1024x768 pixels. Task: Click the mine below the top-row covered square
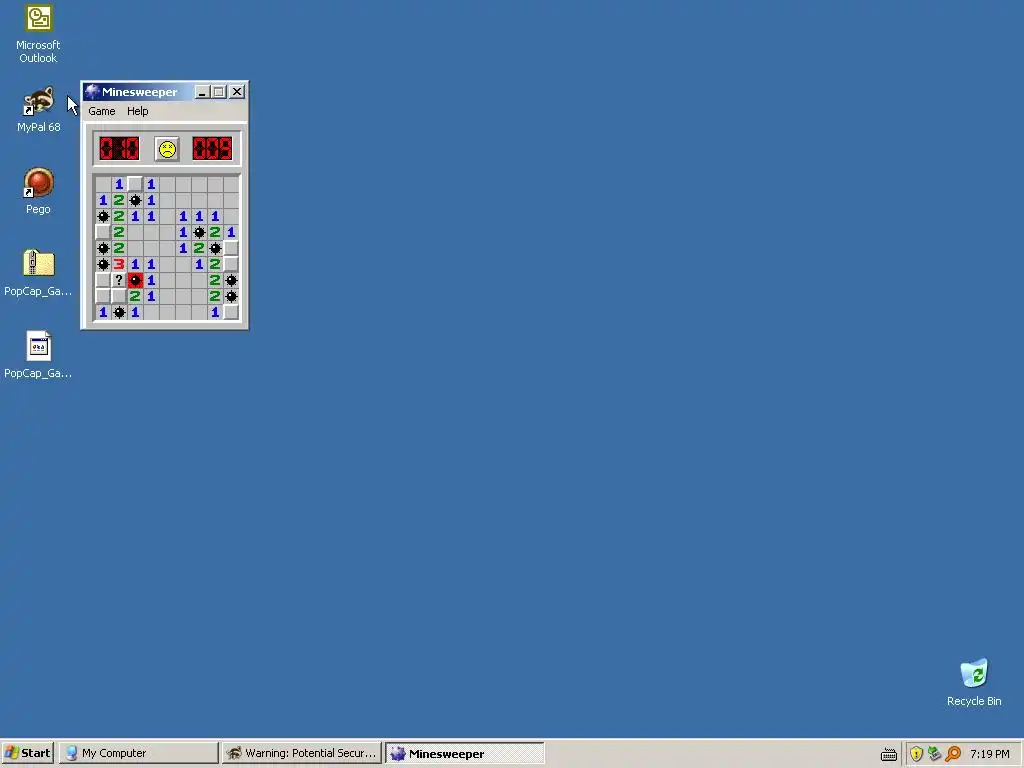point(135,200)
